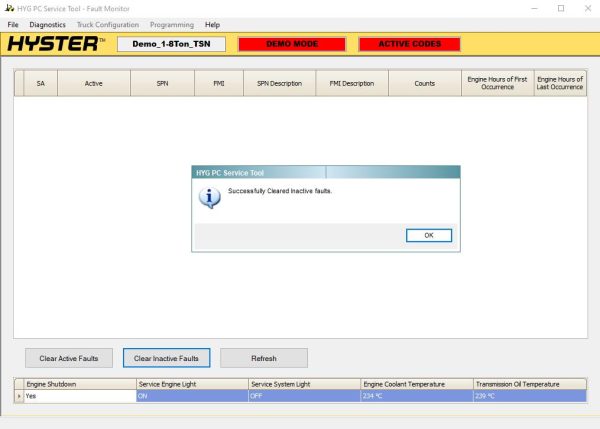Open the Help menu
600x429 pixels.
click(212, 24)
